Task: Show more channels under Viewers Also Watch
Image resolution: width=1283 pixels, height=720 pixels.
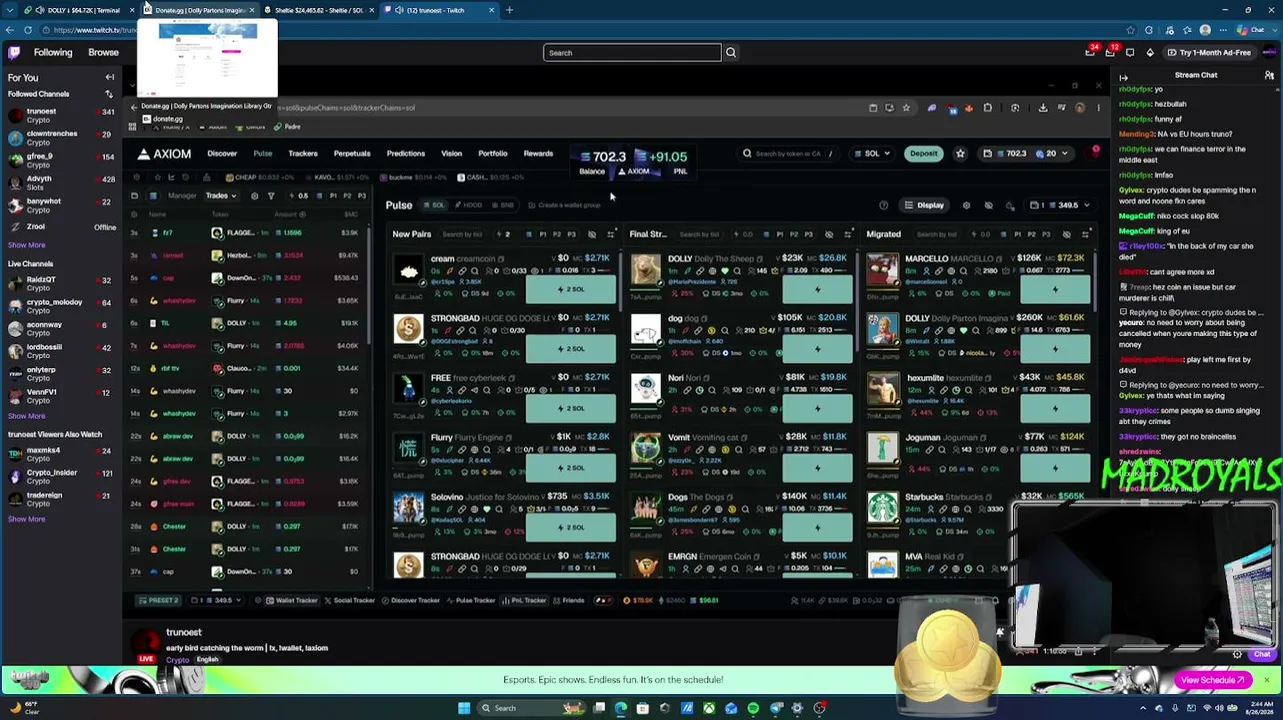Action: tap(27, 519)
